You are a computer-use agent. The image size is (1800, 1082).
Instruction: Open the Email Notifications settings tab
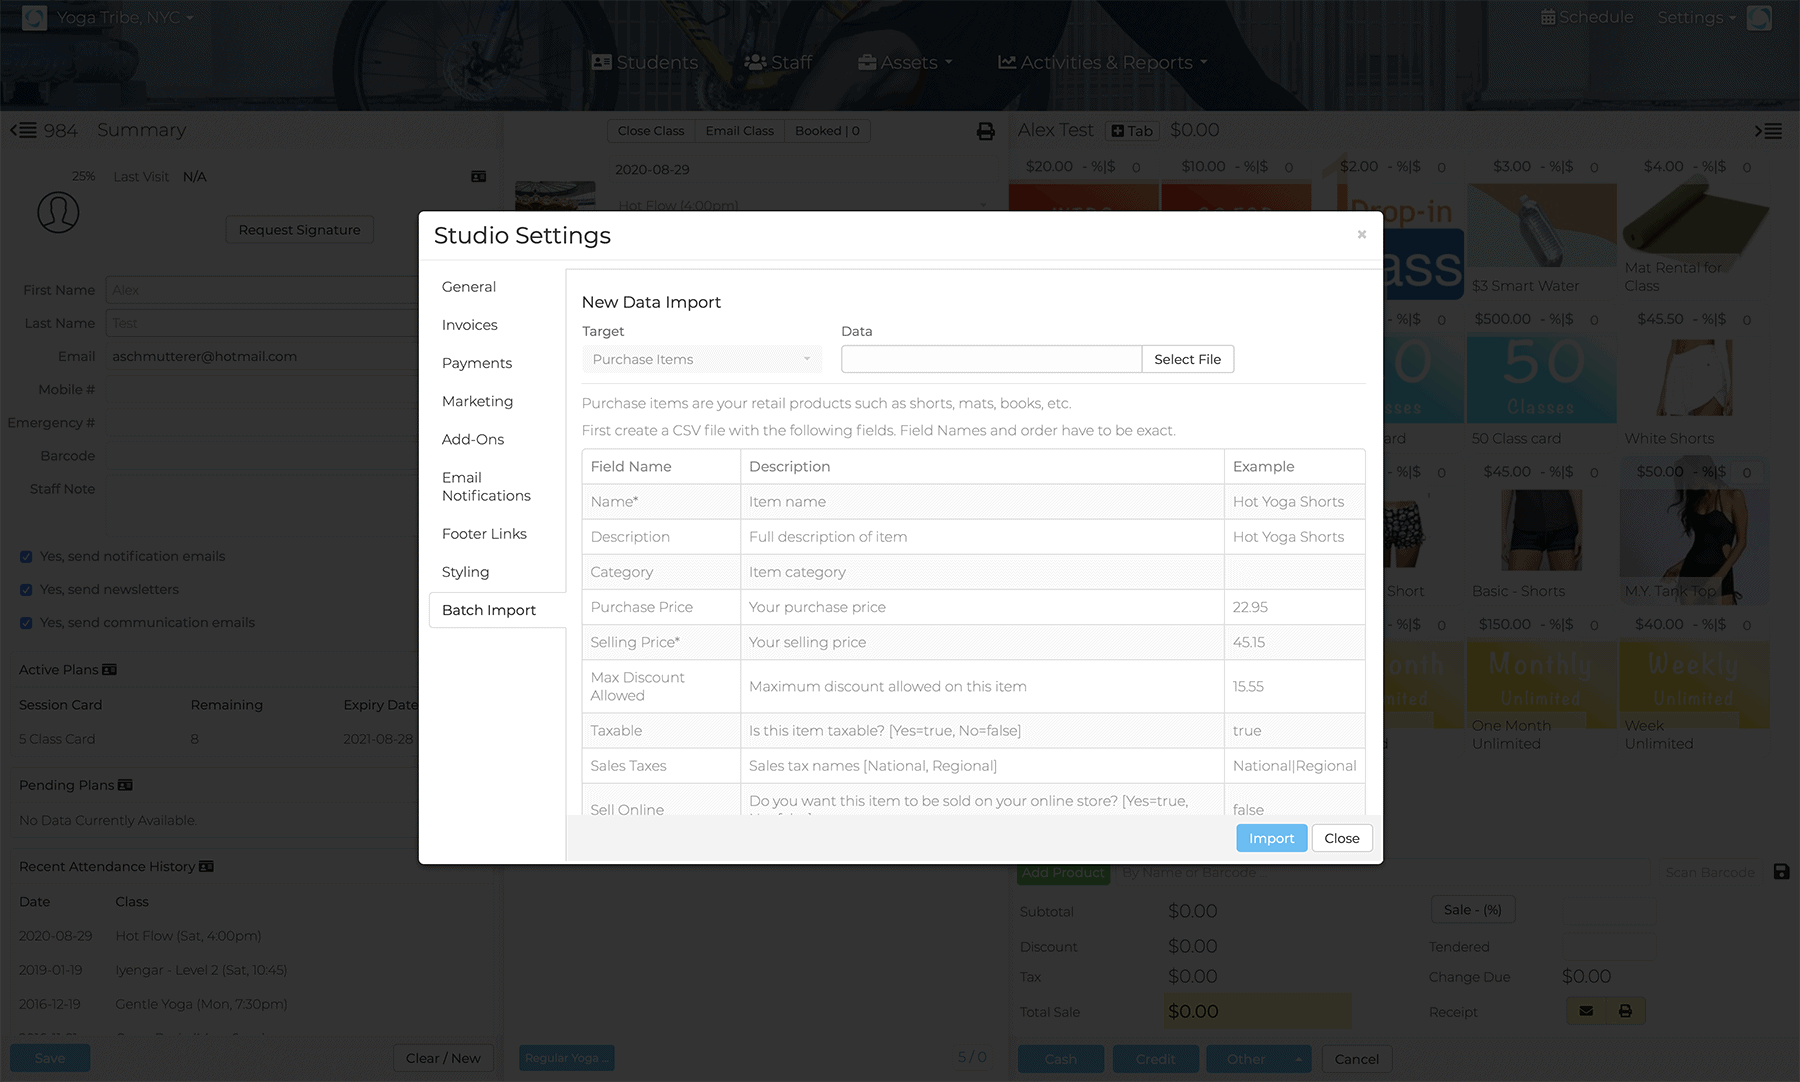[486, 487]
